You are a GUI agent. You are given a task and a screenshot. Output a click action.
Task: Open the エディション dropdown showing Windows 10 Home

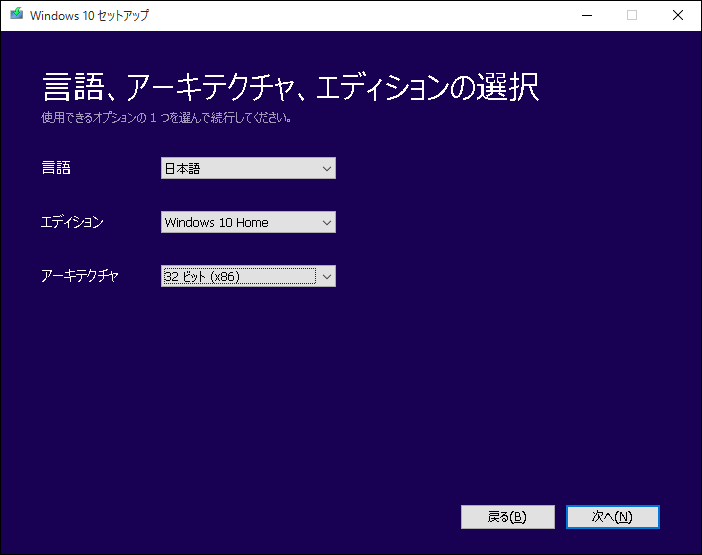(x=248, y=222)
